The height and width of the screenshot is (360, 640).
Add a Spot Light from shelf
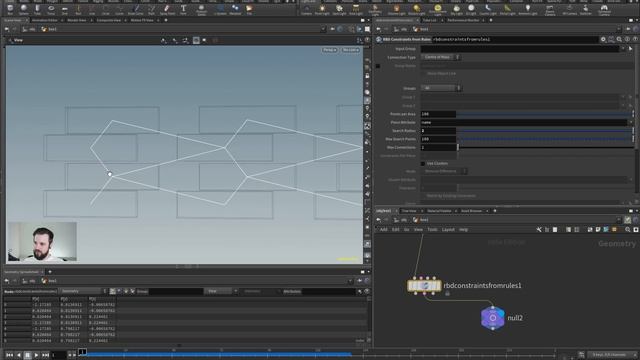pos(339,9)
